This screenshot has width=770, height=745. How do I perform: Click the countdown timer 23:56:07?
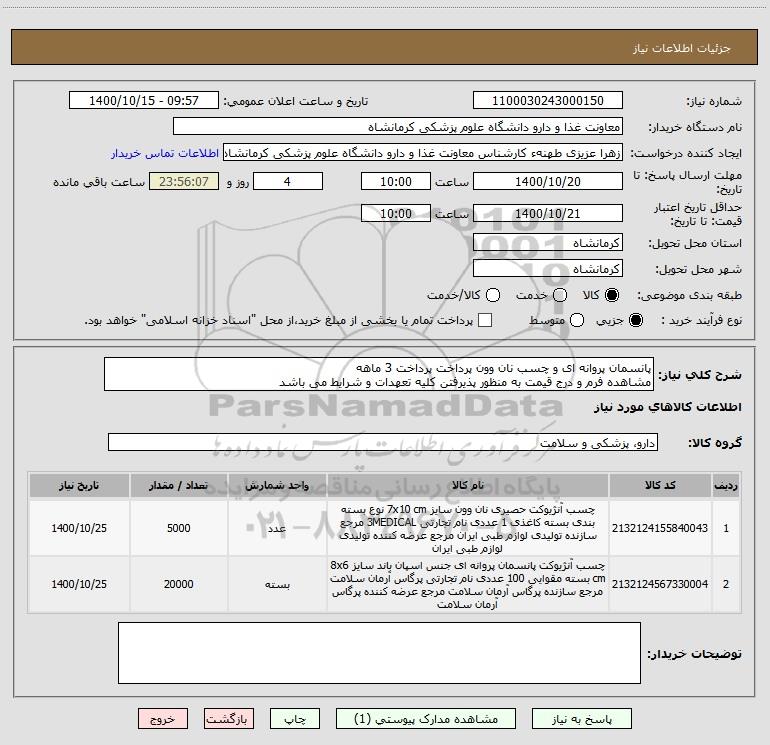[184, 181]
